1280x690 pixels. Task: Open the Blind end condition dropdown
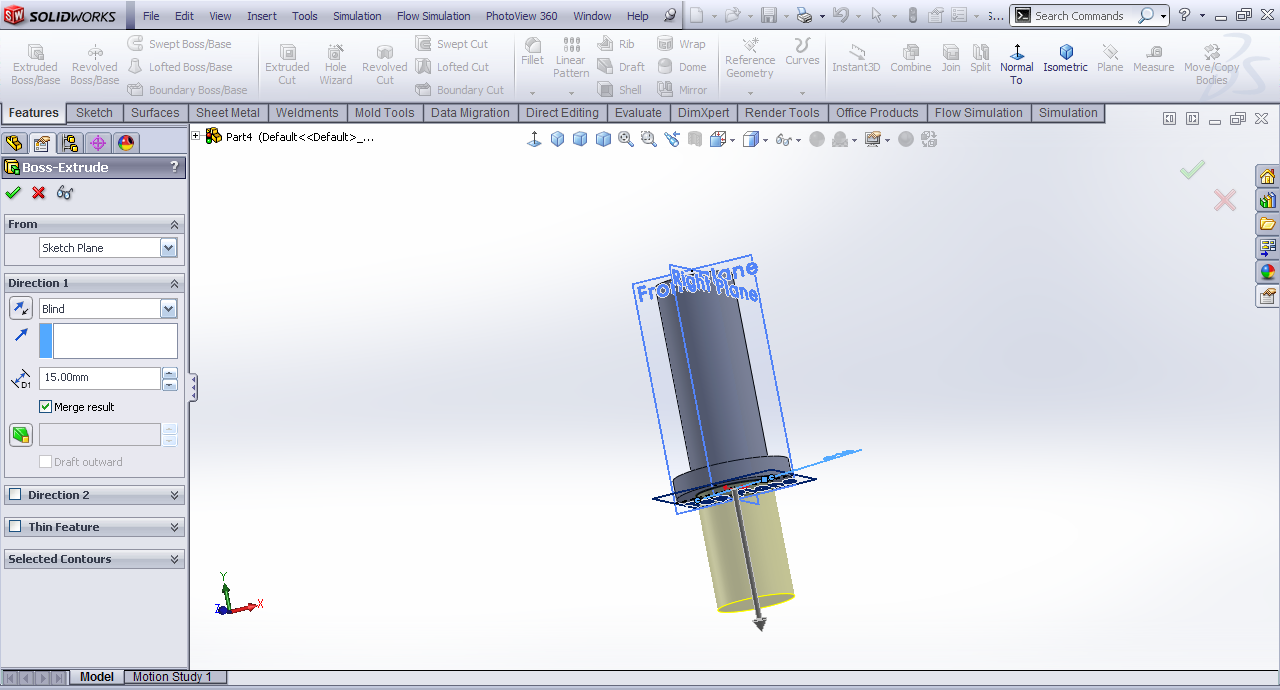tap(168, 309)
